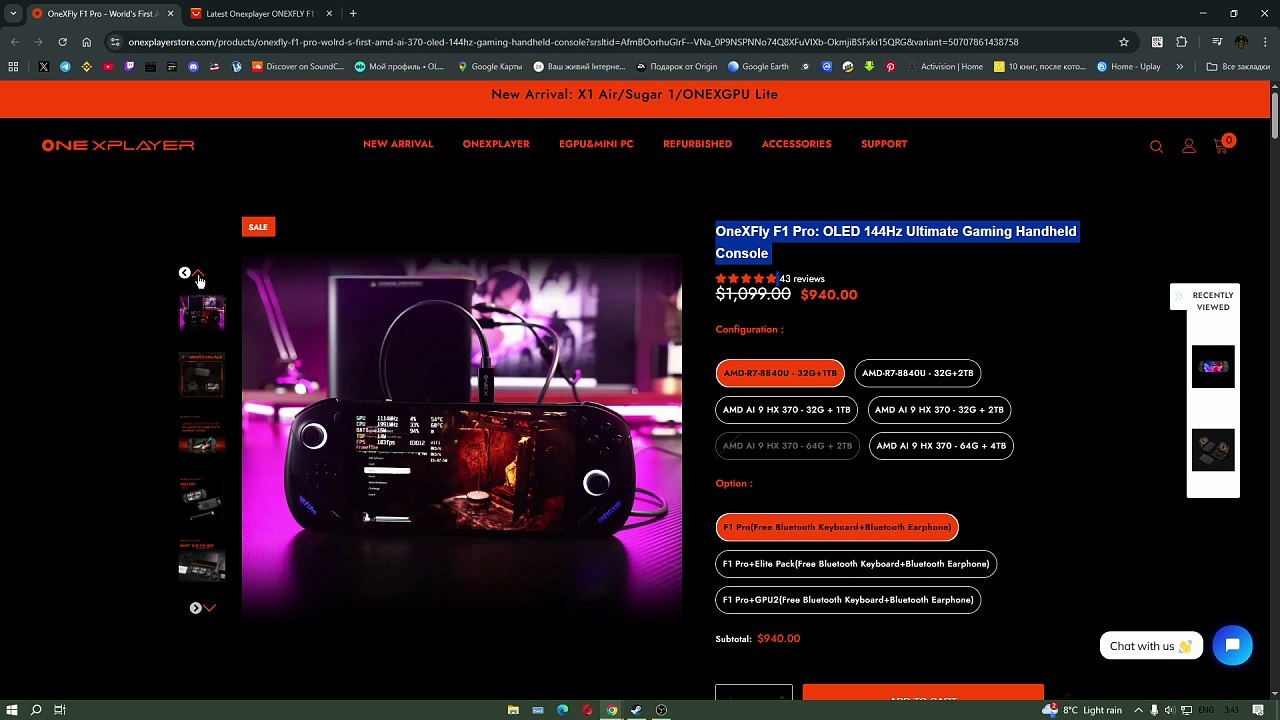Viewport: 1280px width, 720px height.
Task: Open first Recently Viewed product thumbnail
Action: [1213, 367]
